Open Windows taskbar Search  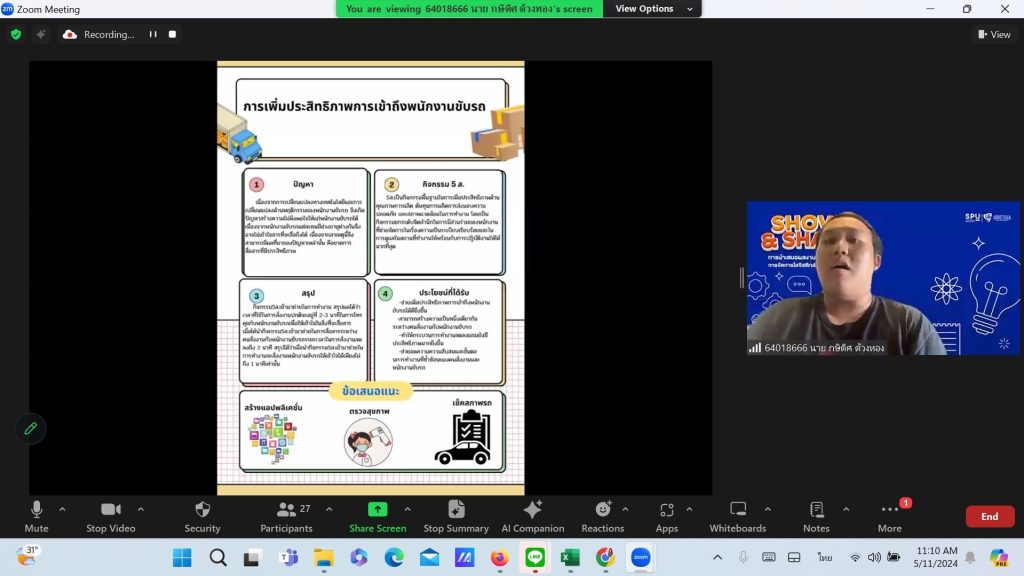pyautogui.click(x=218, y=558)
